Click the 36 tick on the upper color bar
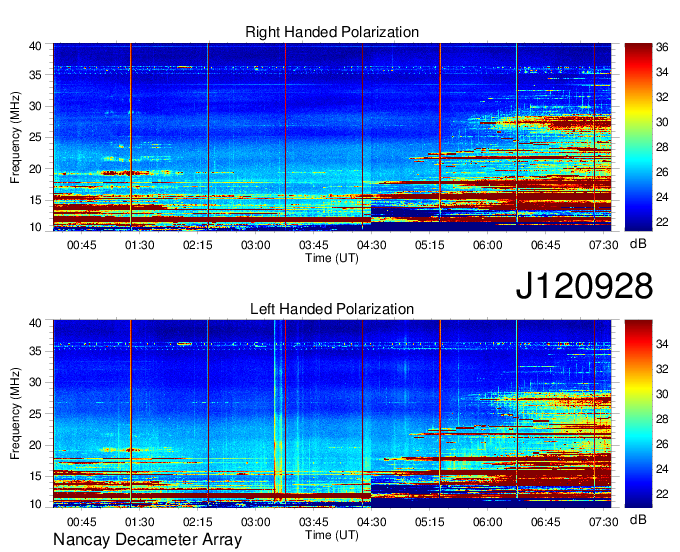680x552 pixels. 662,47
